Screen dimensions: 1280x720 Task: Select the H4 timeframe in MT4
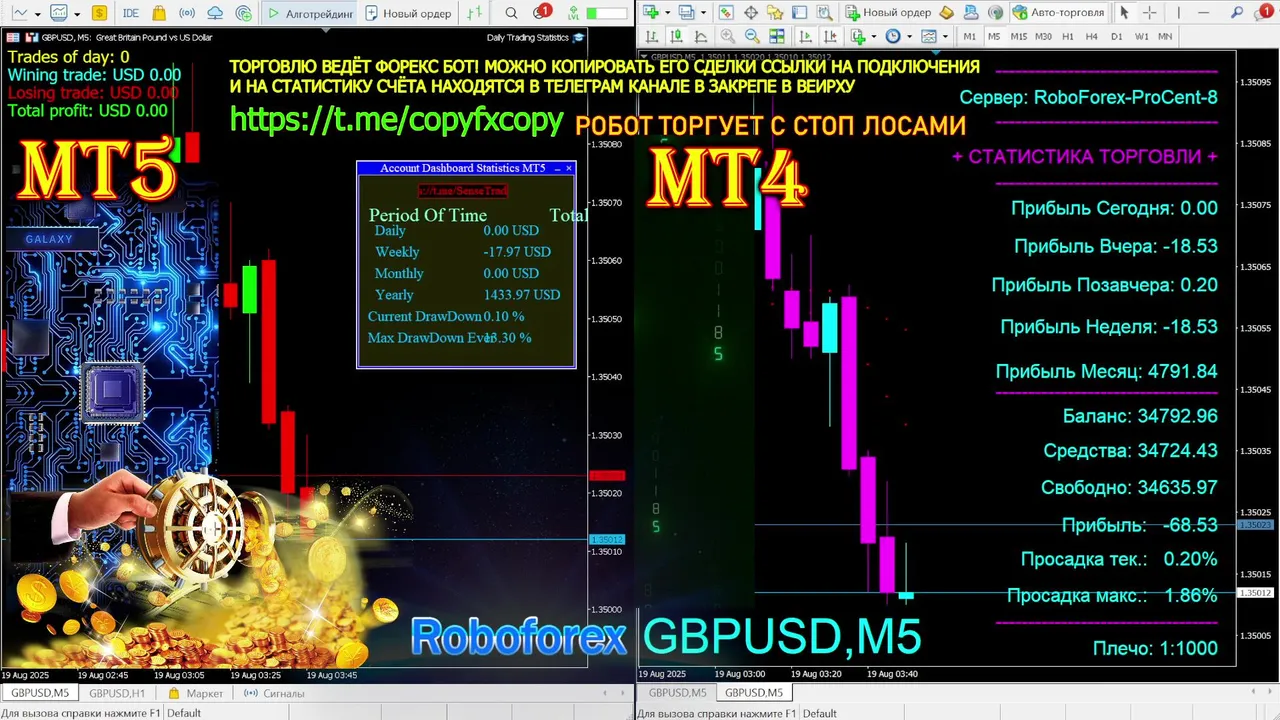(1092, 36)
